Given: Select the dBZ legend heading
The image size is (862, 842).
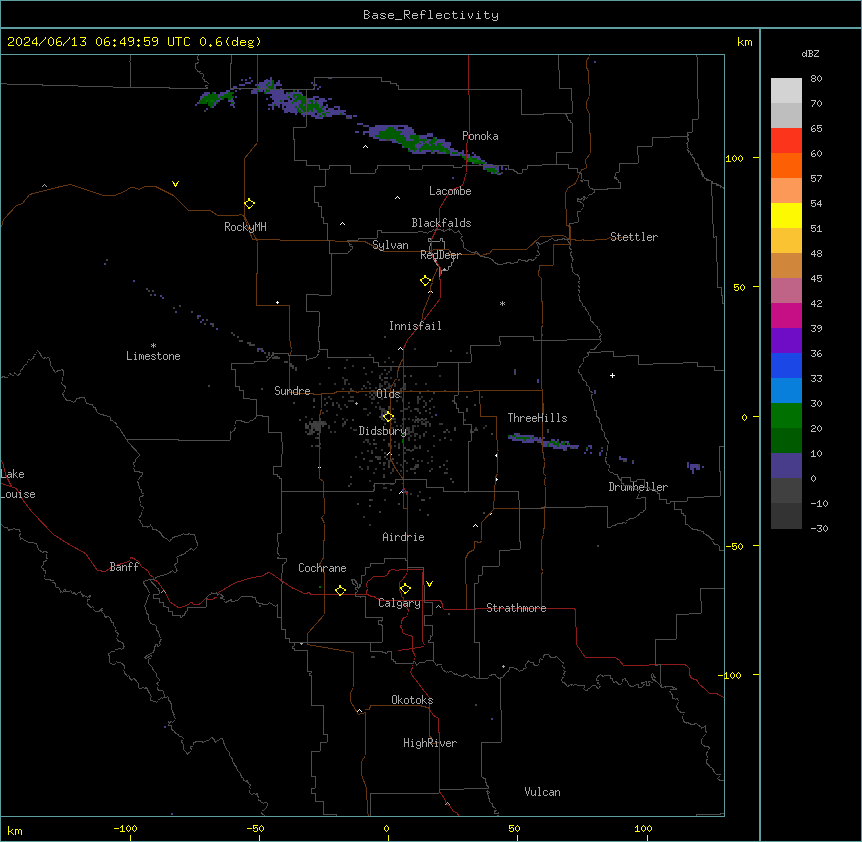Looking at the screenshot, I should [x=810, y=54].
